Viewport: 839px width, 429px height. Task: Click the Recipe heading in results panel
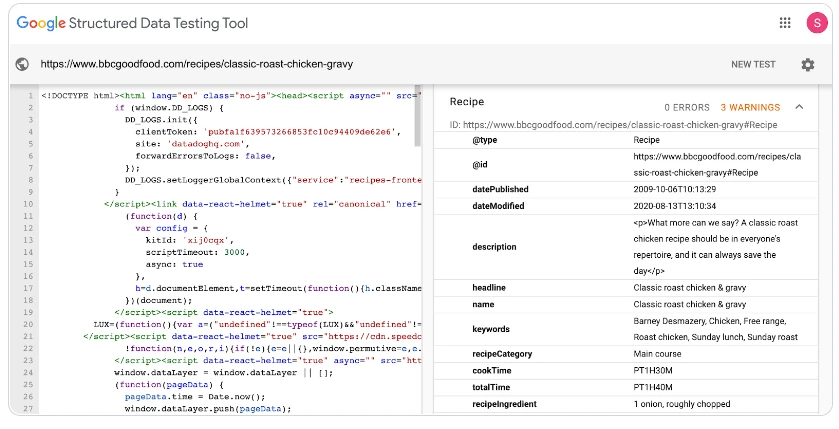(x=467, y=102)
